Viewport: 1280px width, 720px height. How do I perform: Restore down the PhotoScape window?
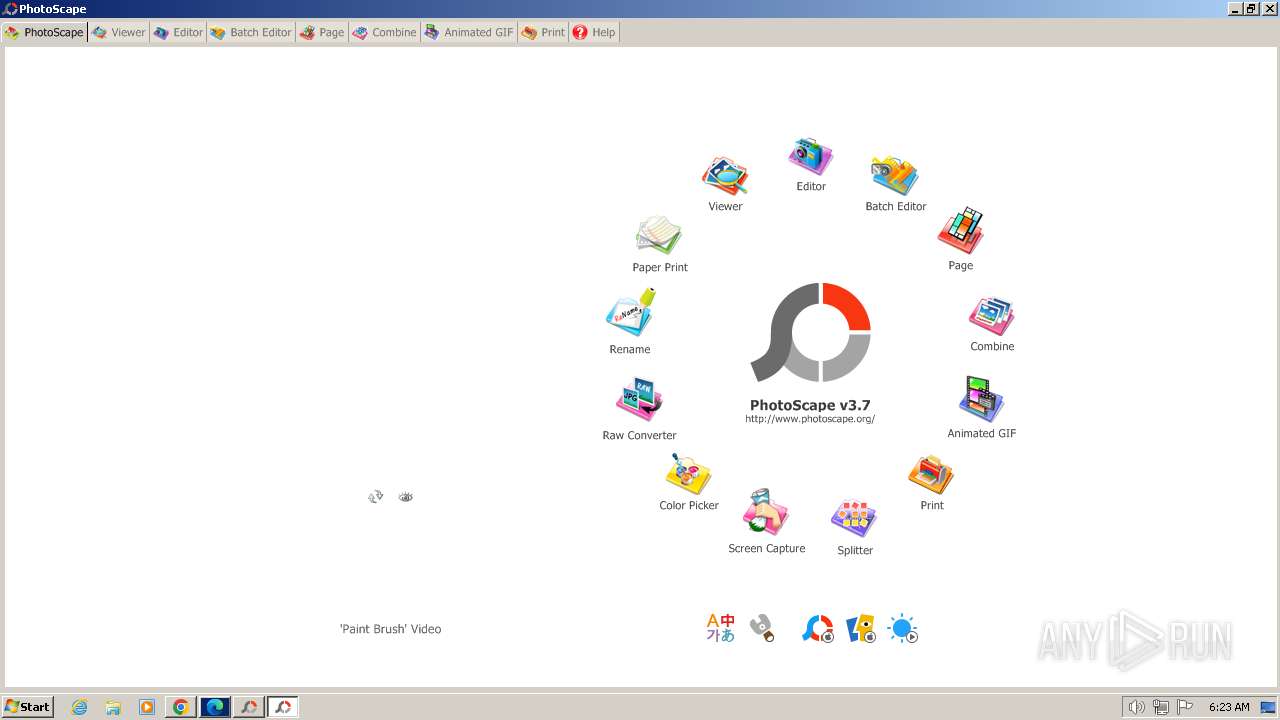click(1251, 9)
